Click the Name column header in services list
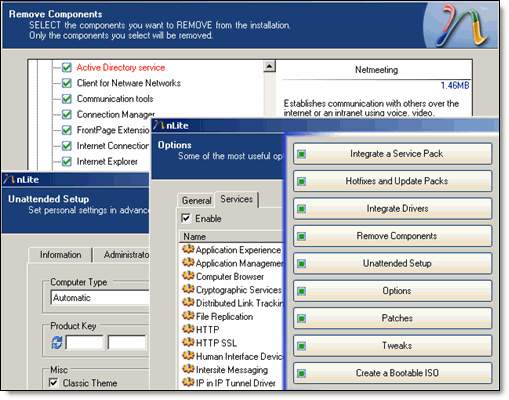The width and height of the screenshot is (509, 400). [x=231, y=236]
